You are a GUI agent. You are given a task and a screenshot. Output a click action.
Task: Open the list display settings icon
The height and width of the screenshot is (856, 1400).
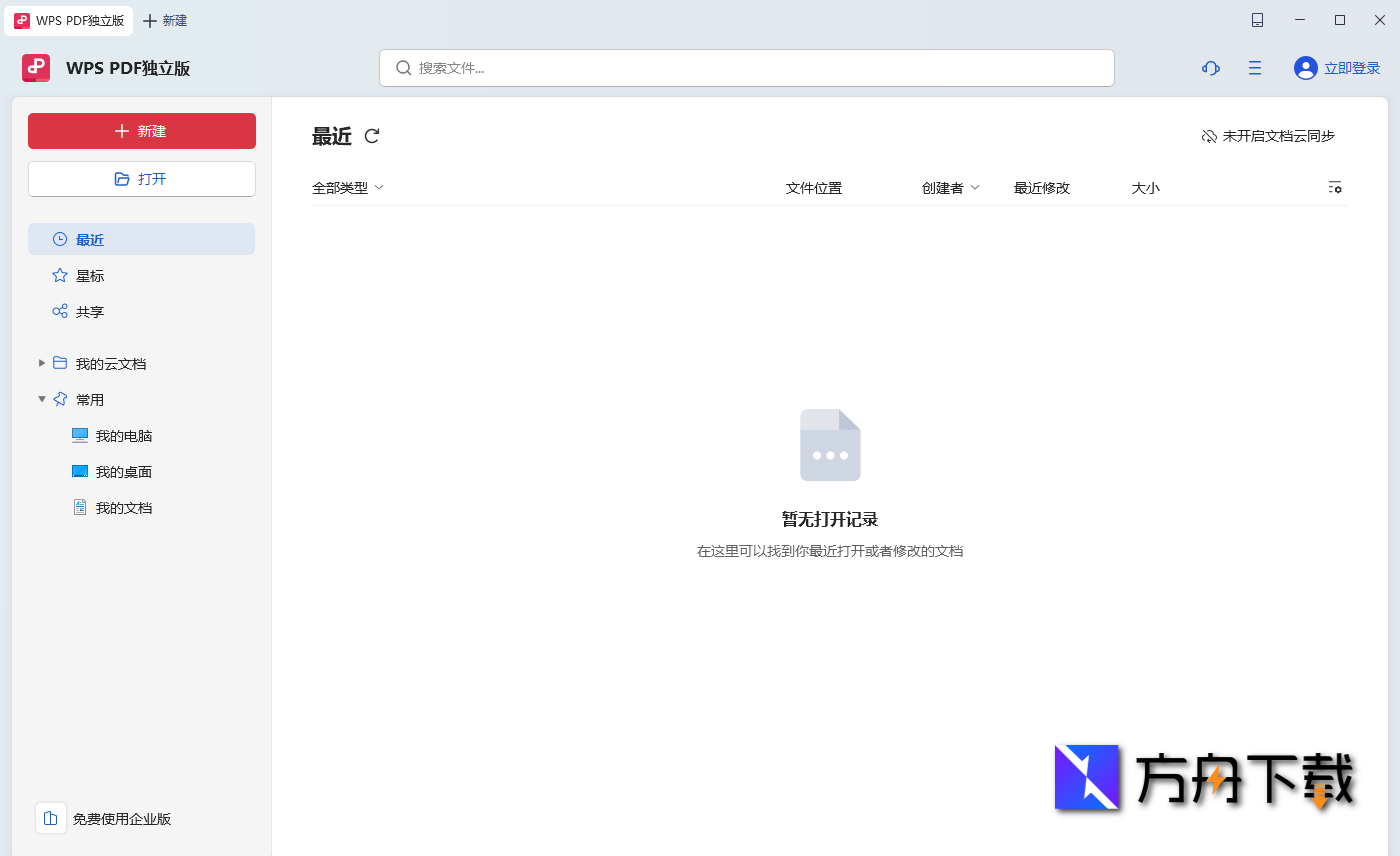[1334, 187]
